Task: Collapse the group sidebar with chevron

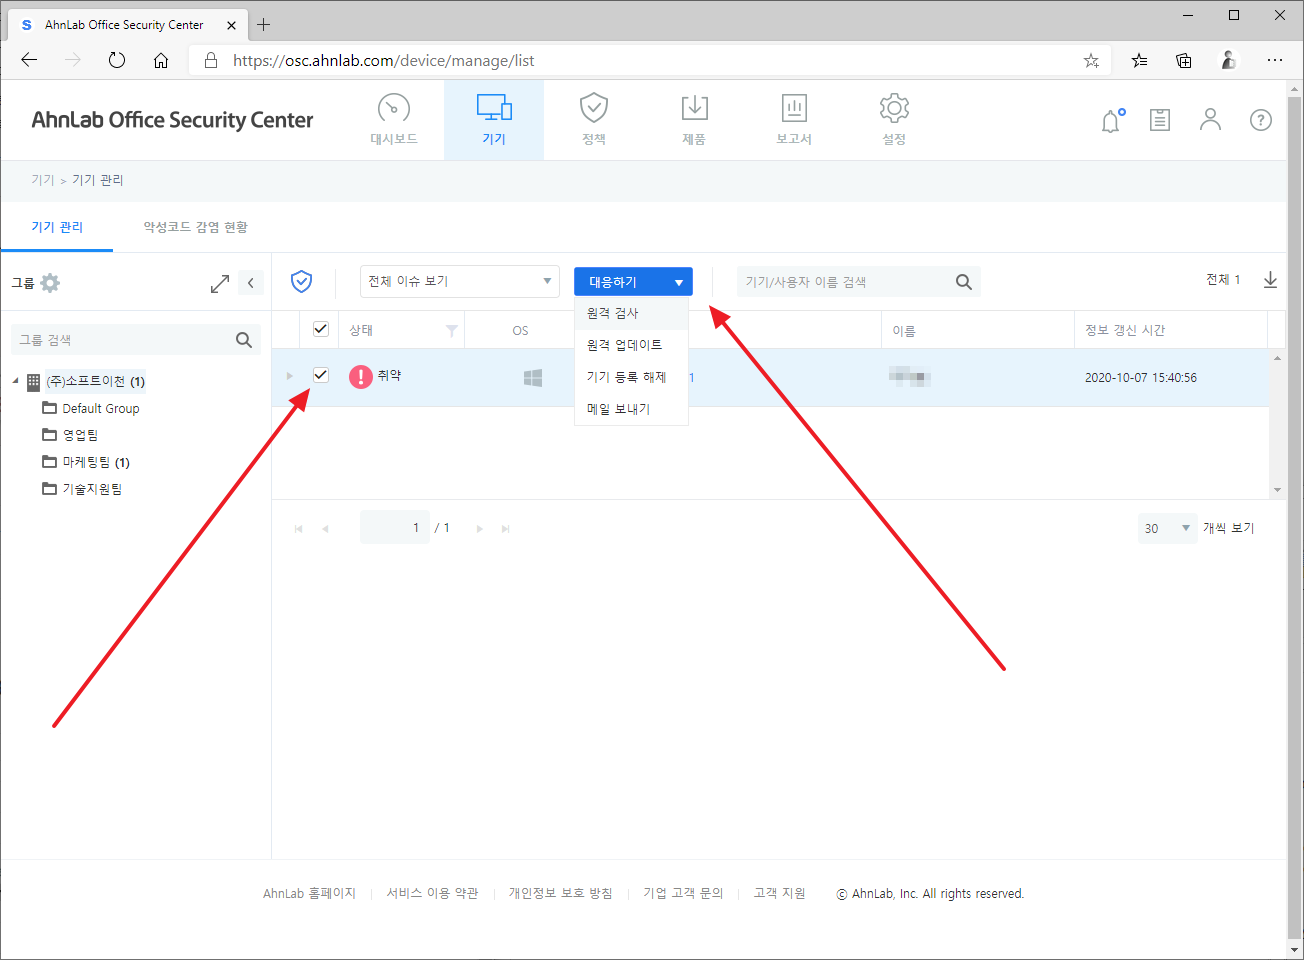Action: point(250,283)
